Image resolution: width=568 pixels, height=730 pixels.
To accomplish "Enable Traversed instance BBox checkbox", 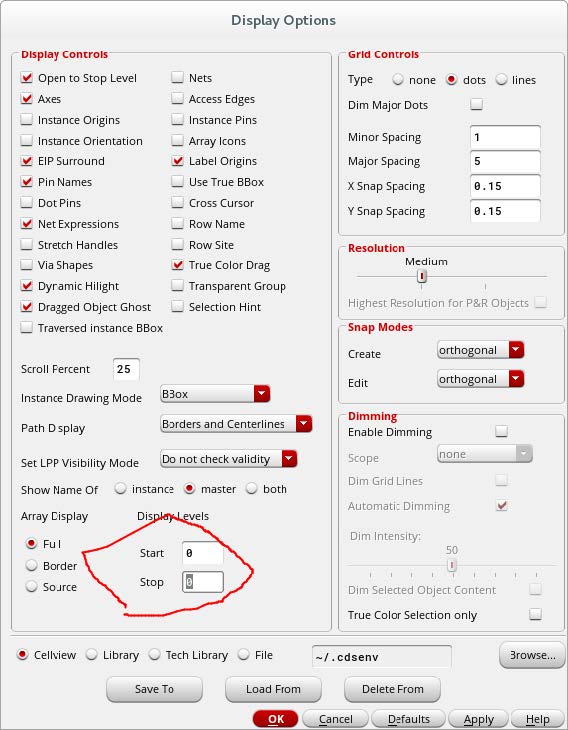I will (x=27, y=328).
